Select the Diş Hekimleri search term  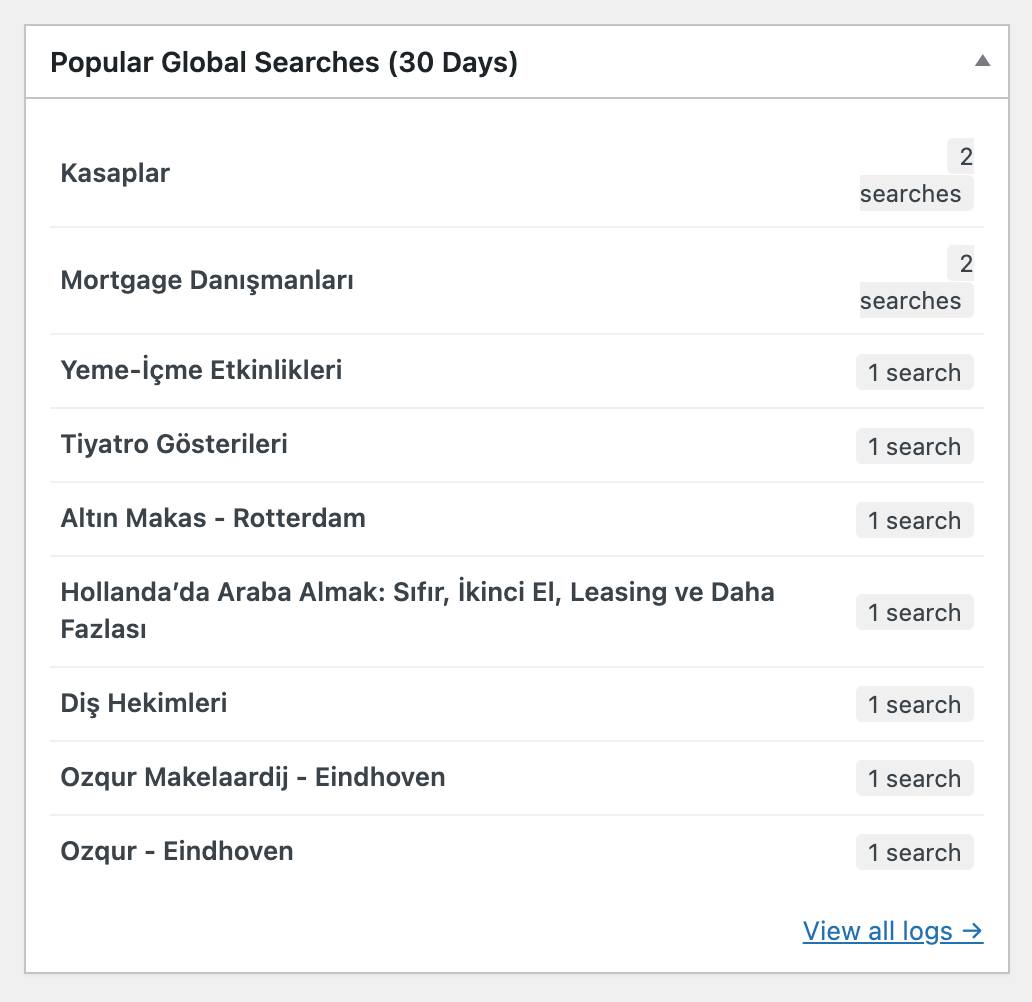(x=144, y=703)
